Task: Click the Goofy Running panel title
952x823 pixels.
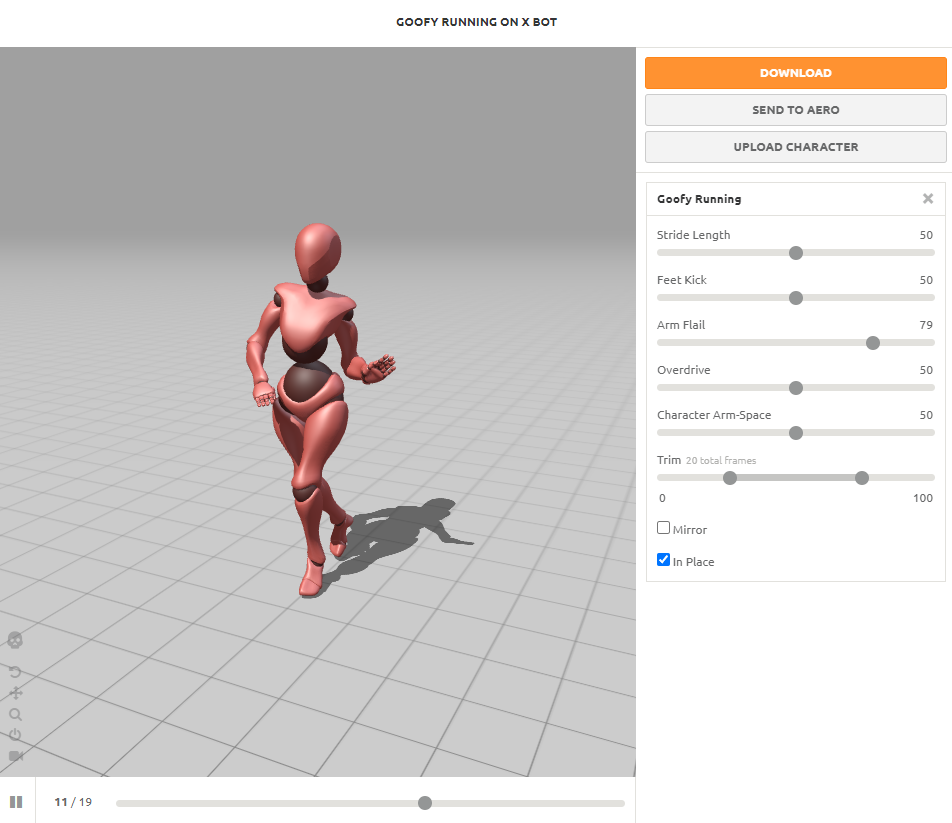Action: [699, 199]
